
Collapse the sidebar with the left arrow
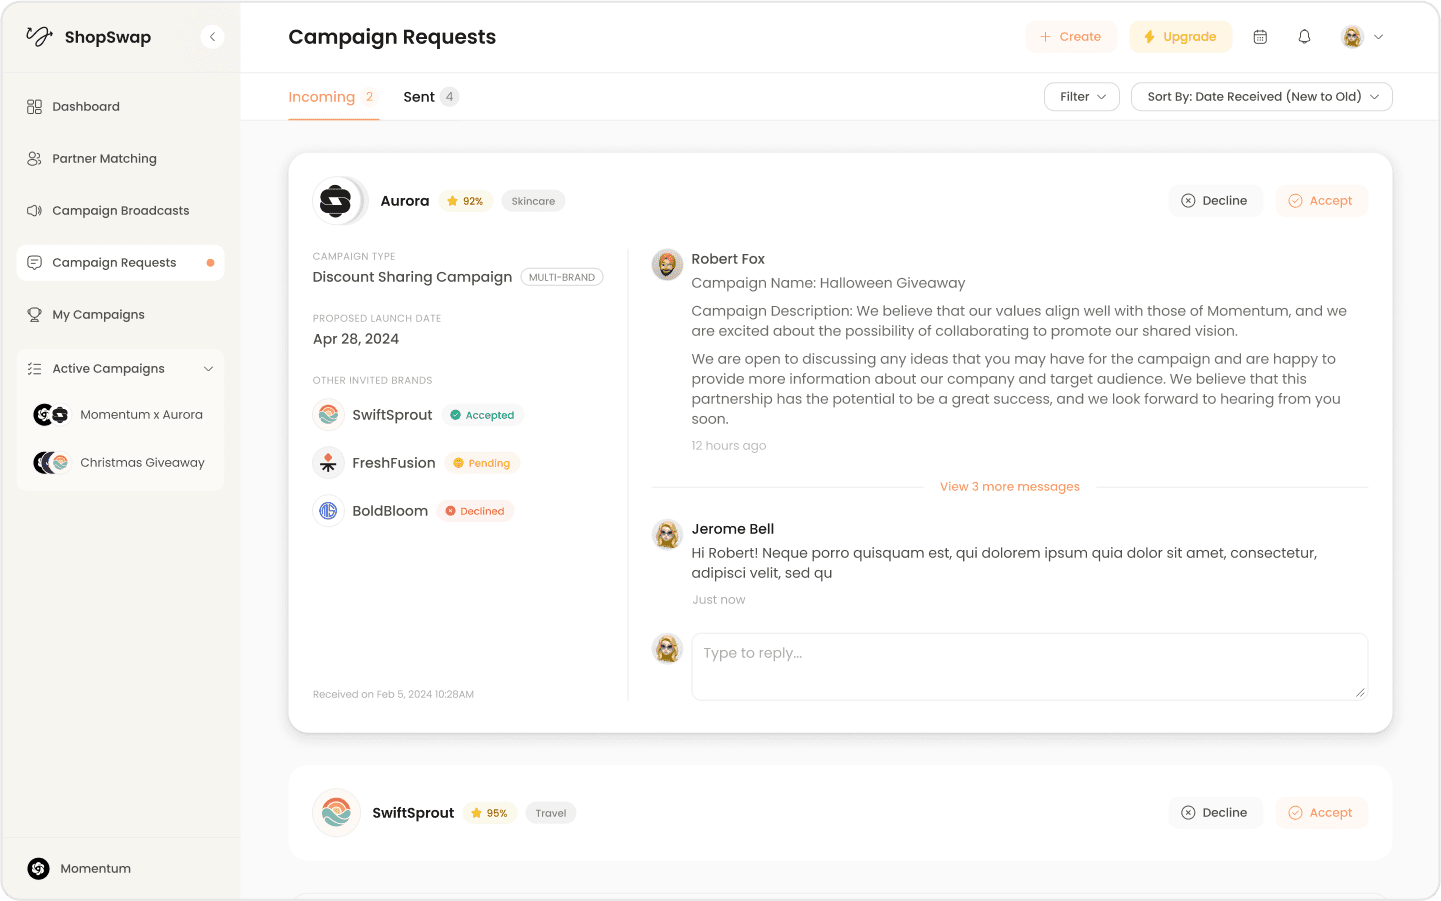click(212, 36)
